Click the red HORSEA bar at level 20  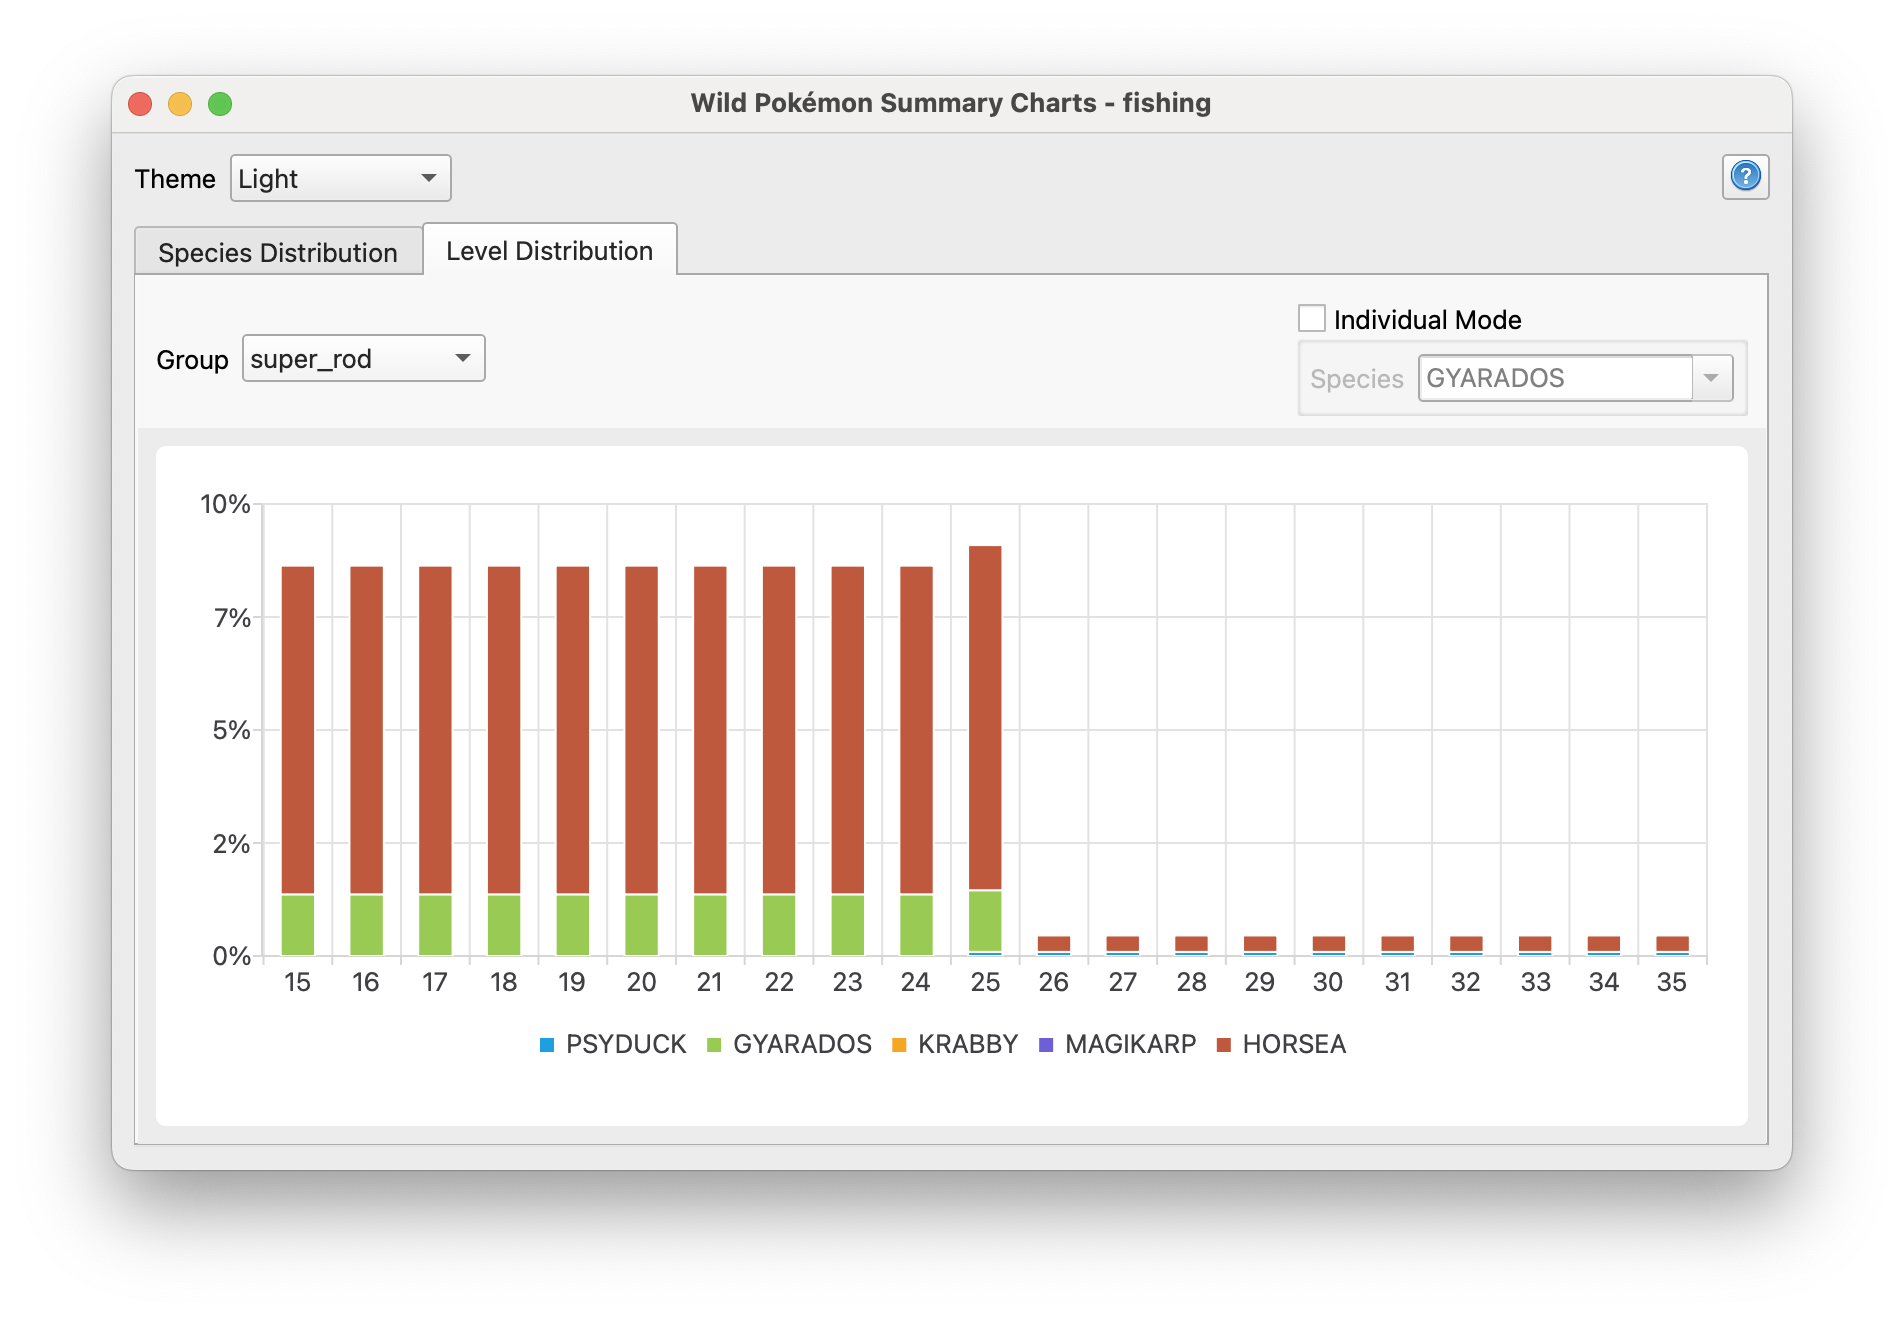(x=642, y=730)
